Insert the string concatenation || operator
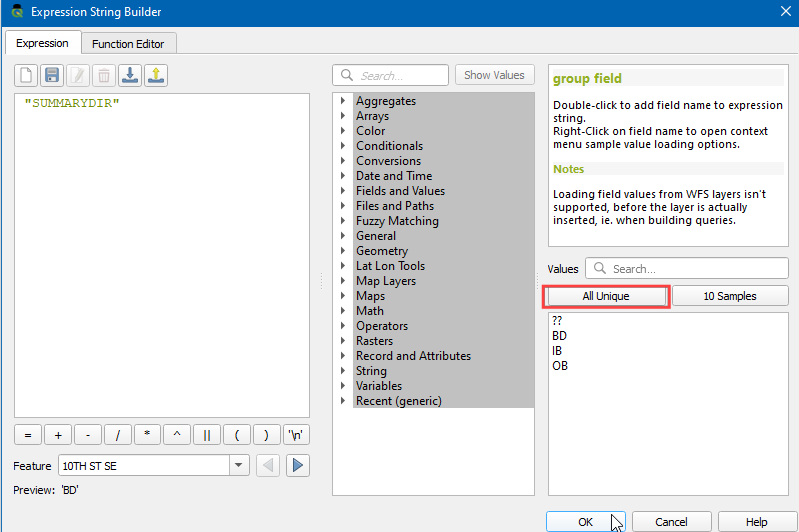799x532 pixels. click(208, 435)
